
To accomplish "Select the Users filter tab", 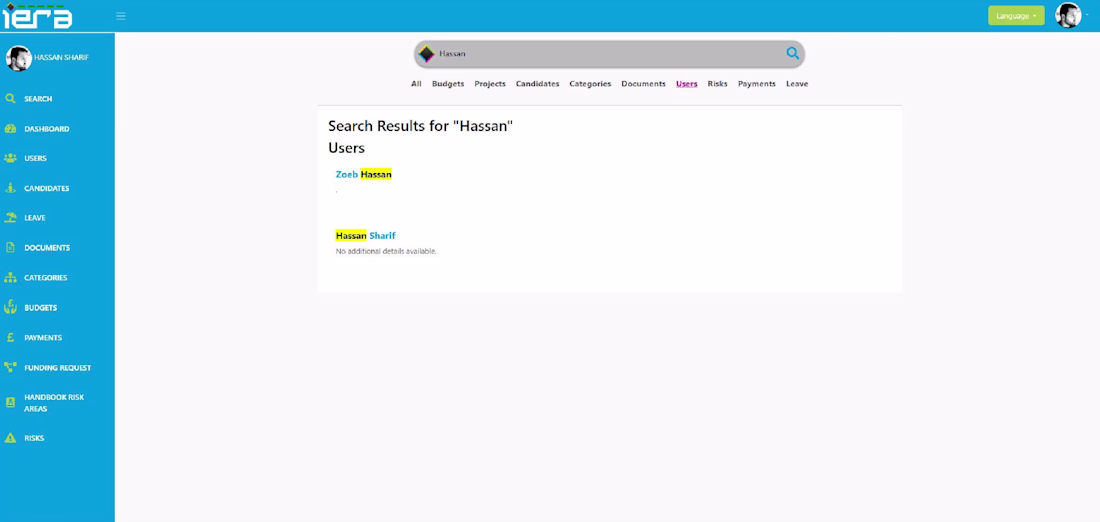I will [x=687, y=83].
